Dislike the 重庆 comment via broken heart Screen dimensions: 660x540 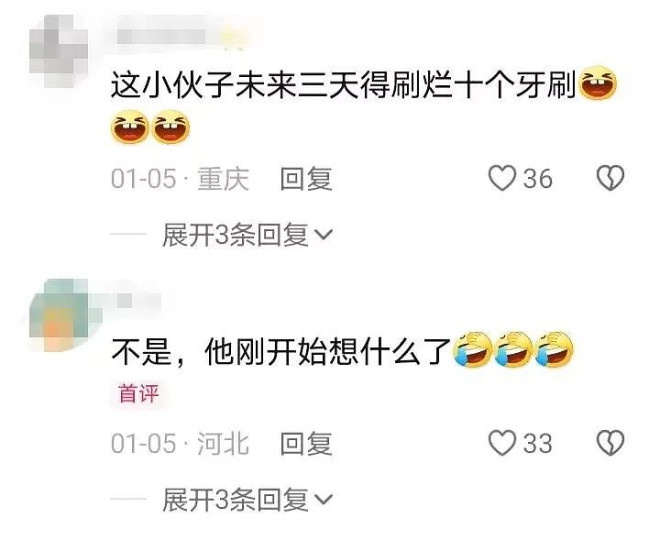click(x=610, y=178)
